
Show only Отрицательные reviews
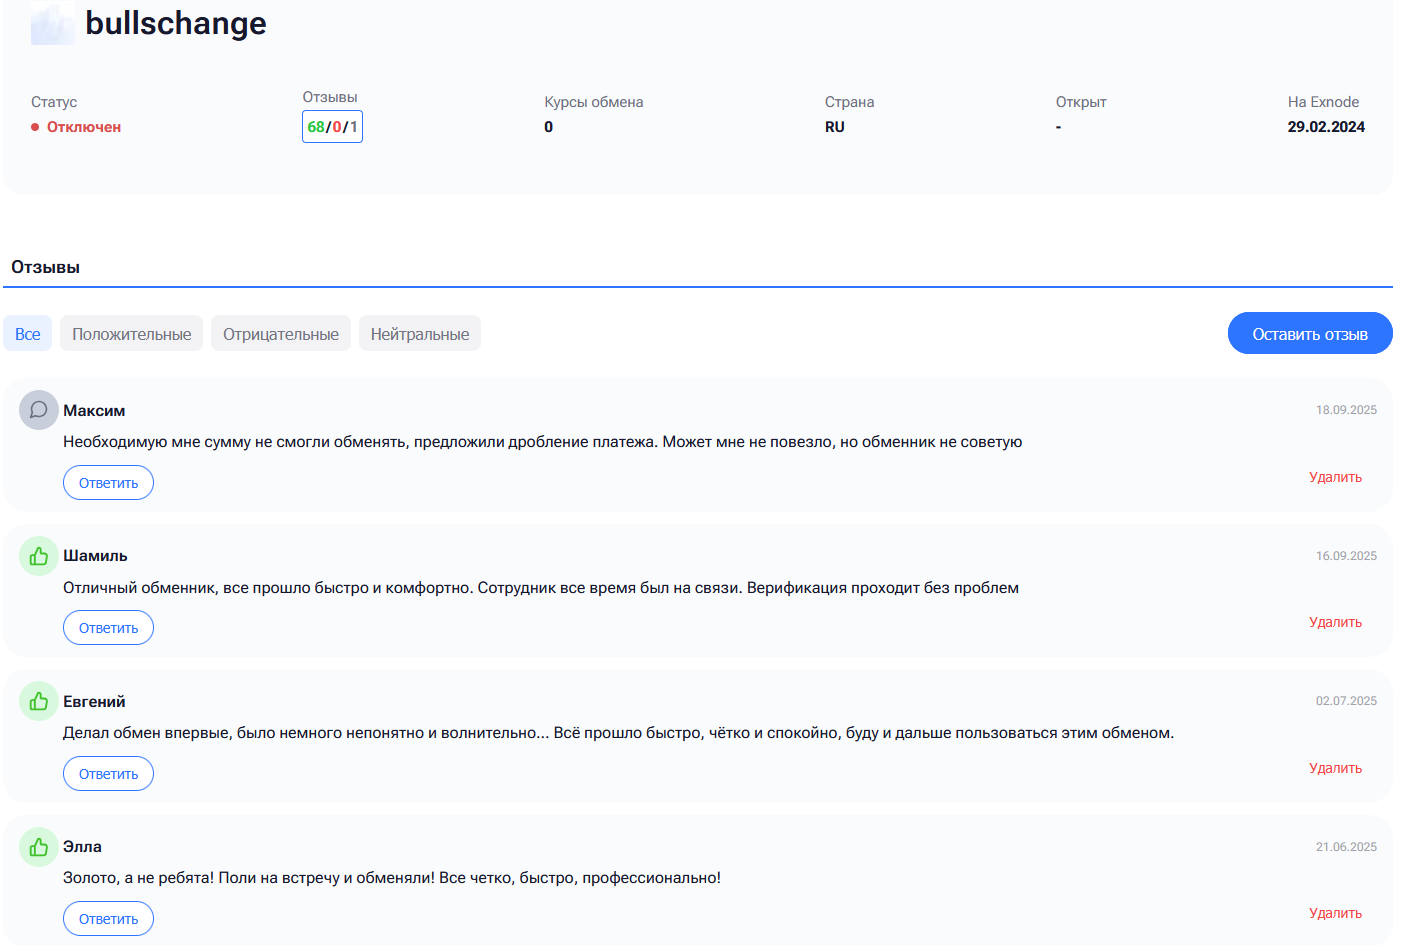(x=280, y=334)
